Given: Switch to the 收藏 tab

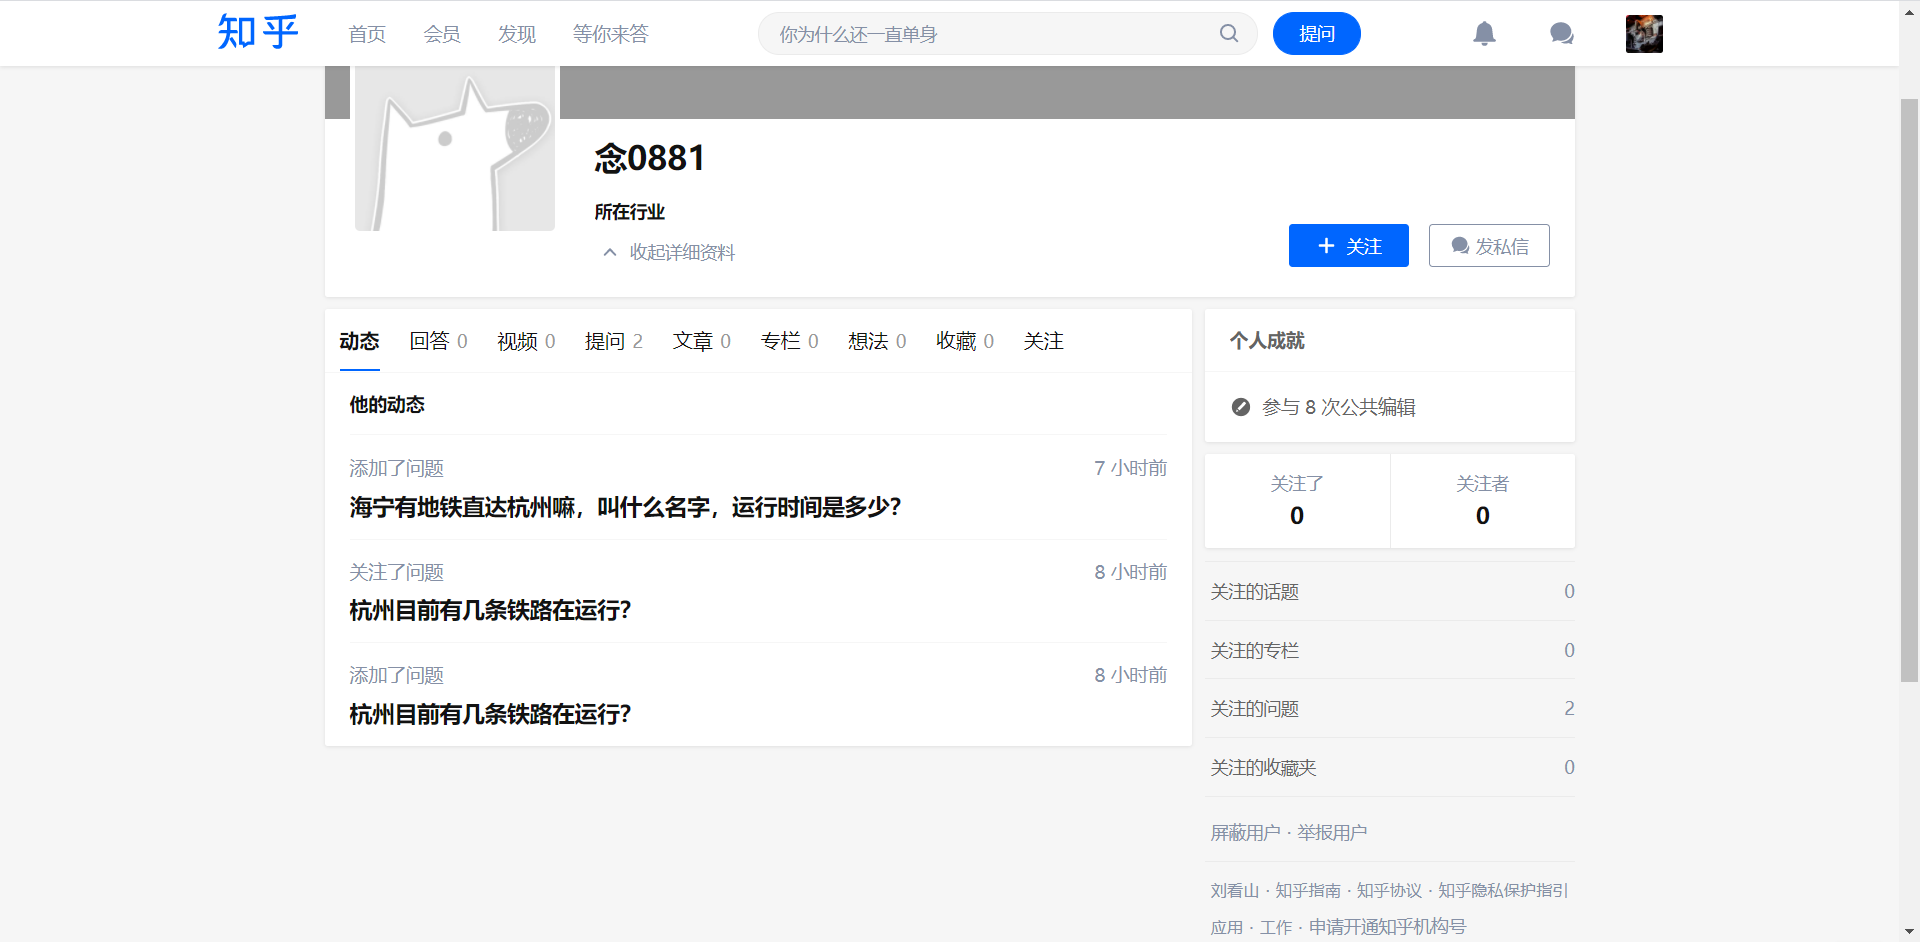Looking at the screenshot, I should 965,341.
